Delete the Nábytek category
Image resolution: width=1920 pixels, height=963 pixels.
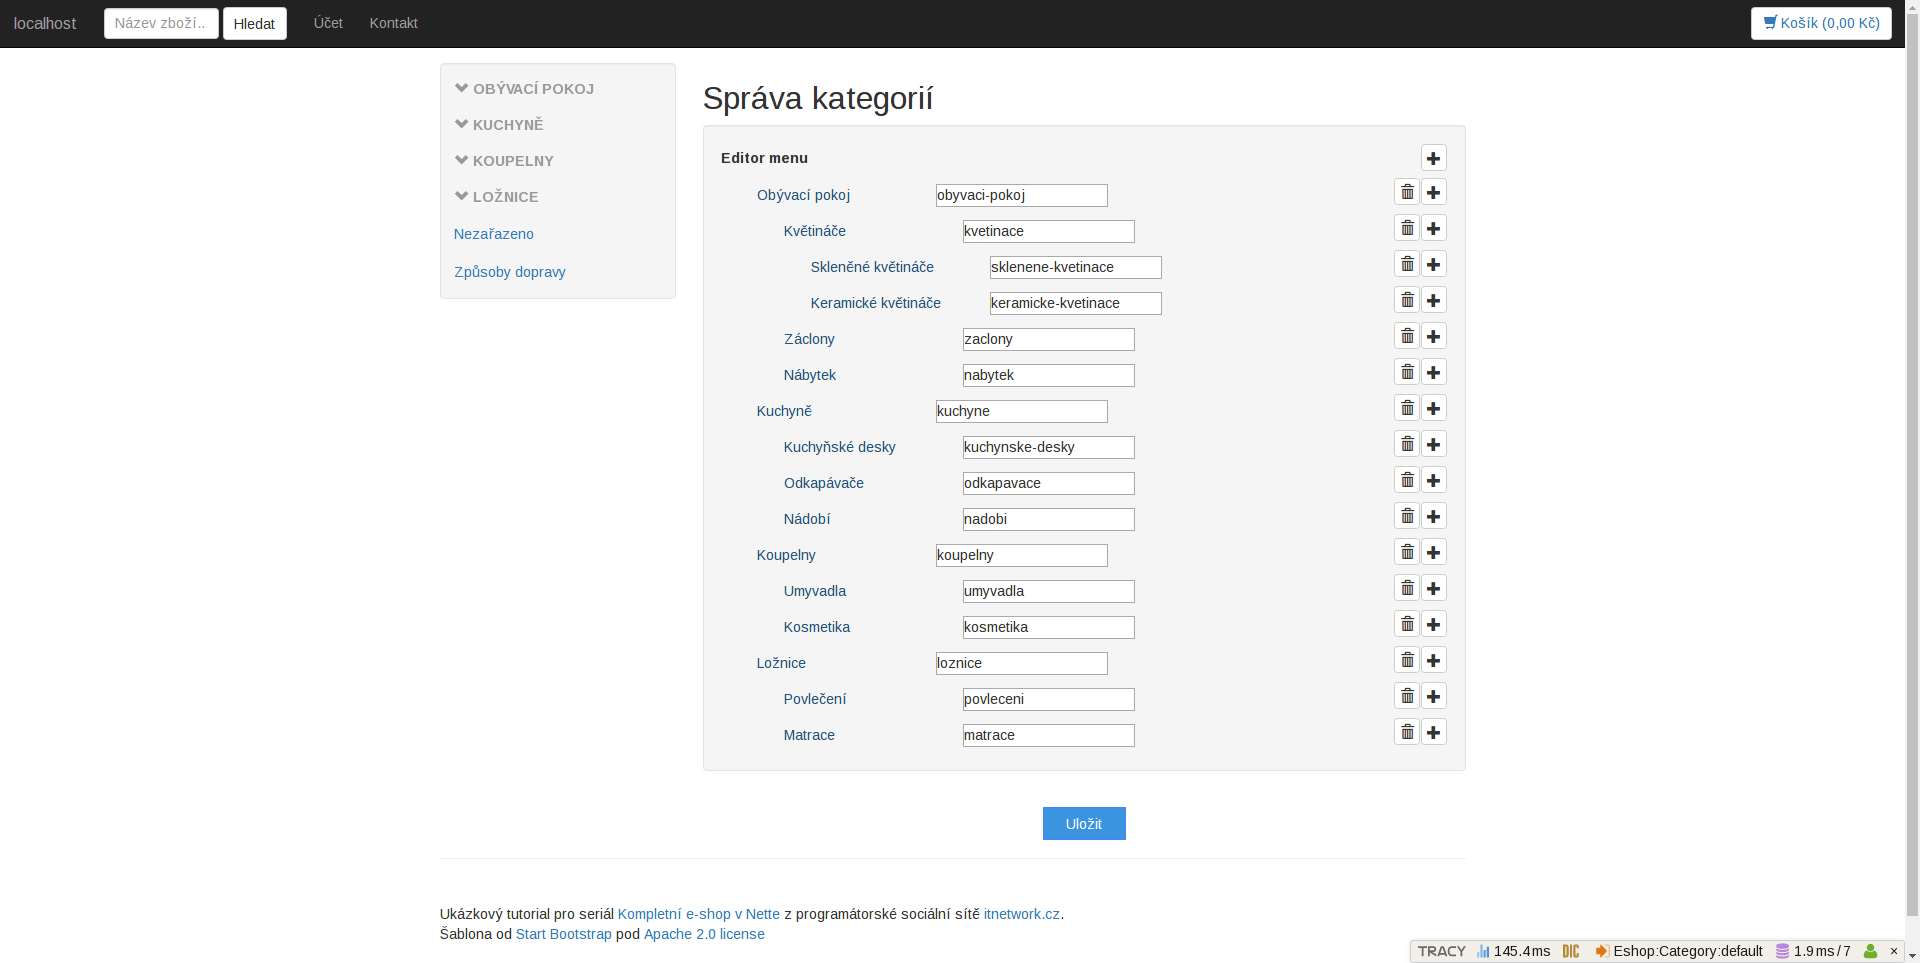pyautogui.click(x=1407, y=372)
